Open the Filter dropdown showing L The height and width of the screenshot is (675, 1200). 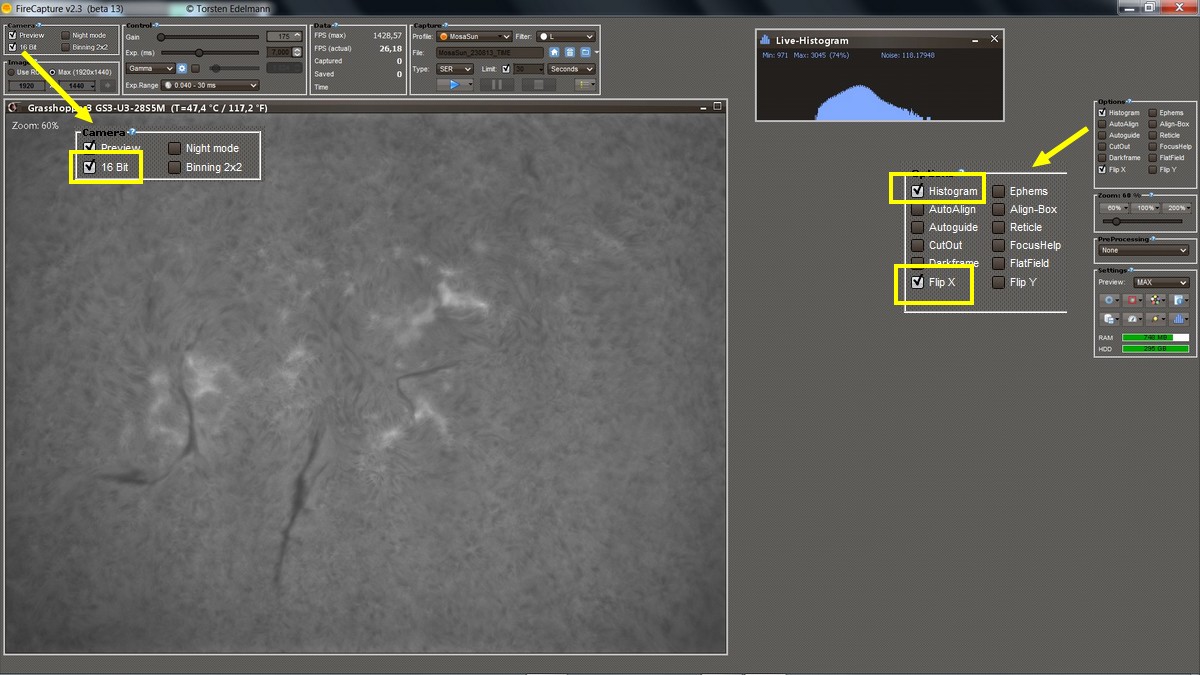[566, 36]
